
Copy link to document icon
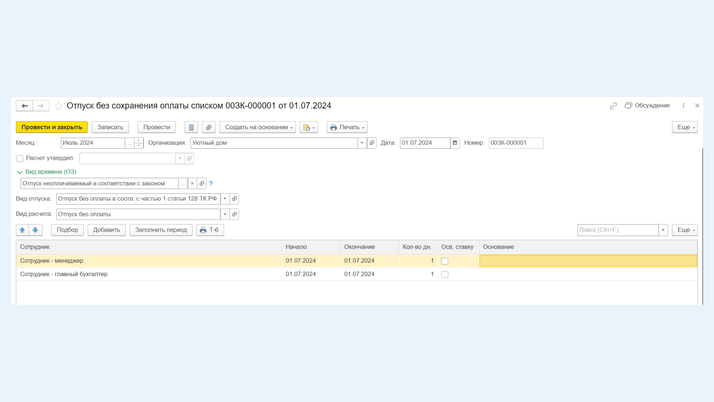(x=613, y=106)
